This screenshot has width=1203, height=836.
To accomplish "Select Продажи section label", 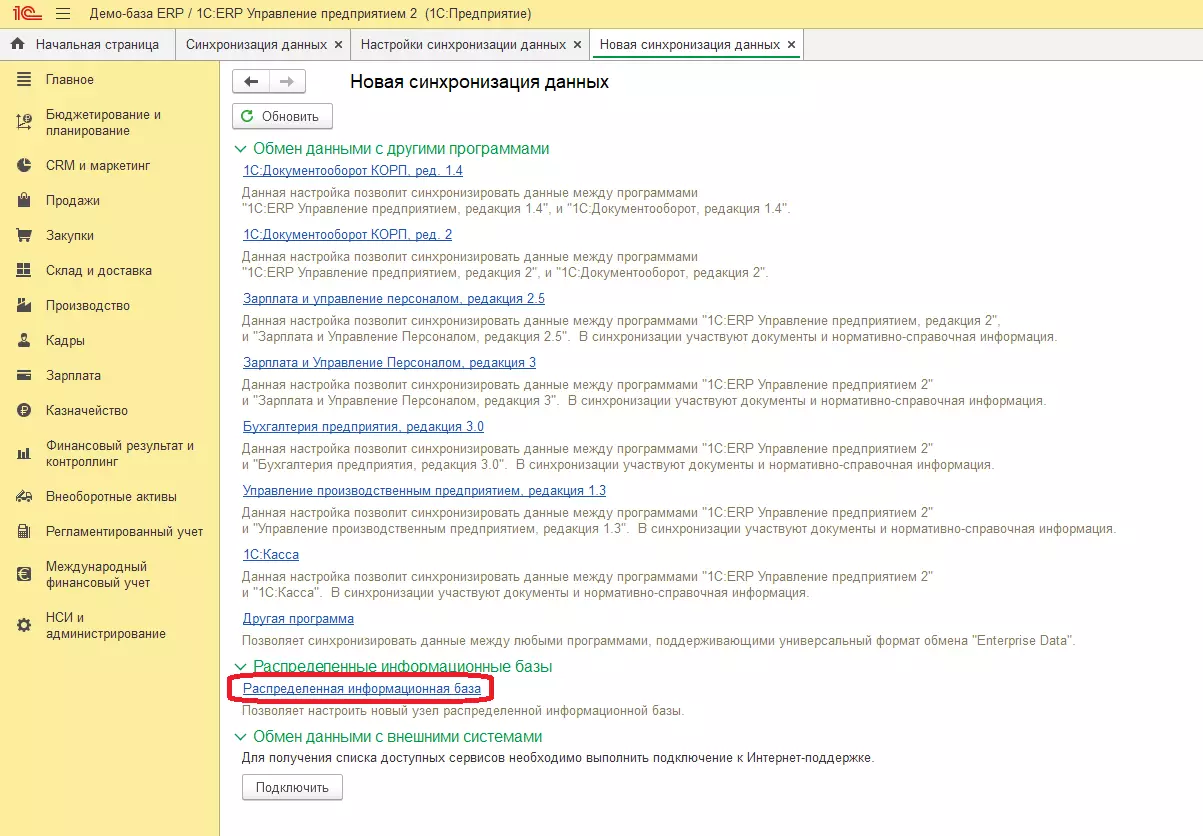I will click(x=73, y=201).
